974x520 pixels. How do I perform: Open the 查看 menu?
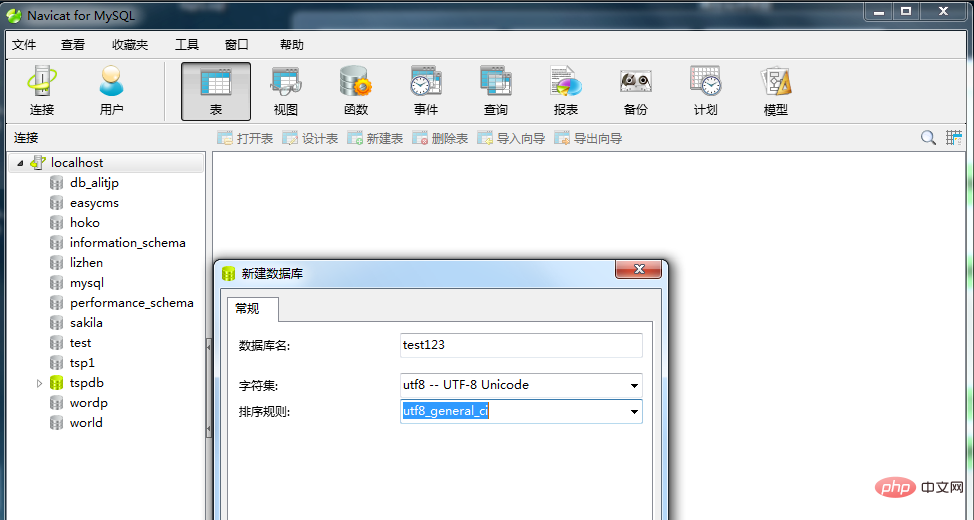pyautogui.click(x=73, y=45)
